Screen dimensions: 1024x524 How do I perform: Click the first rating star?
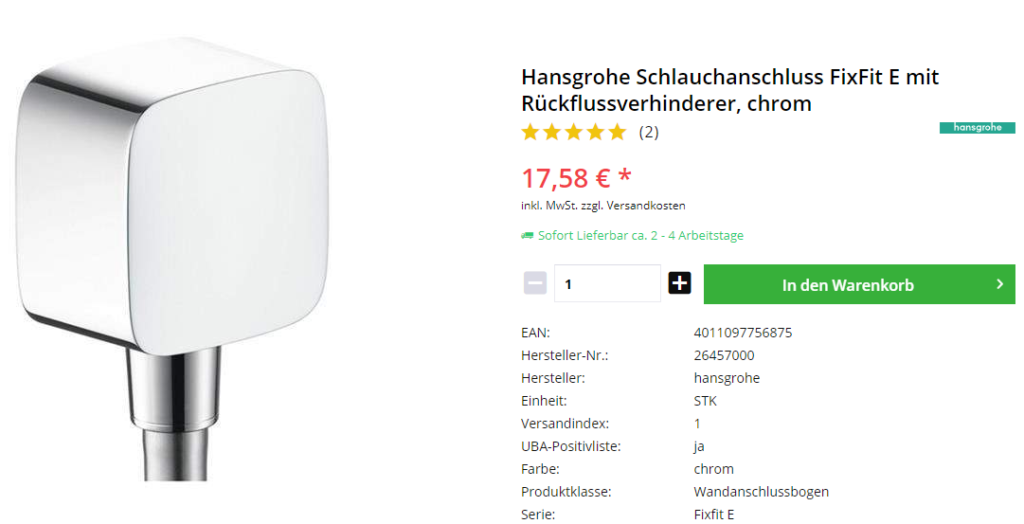click(x=530, y=133)
